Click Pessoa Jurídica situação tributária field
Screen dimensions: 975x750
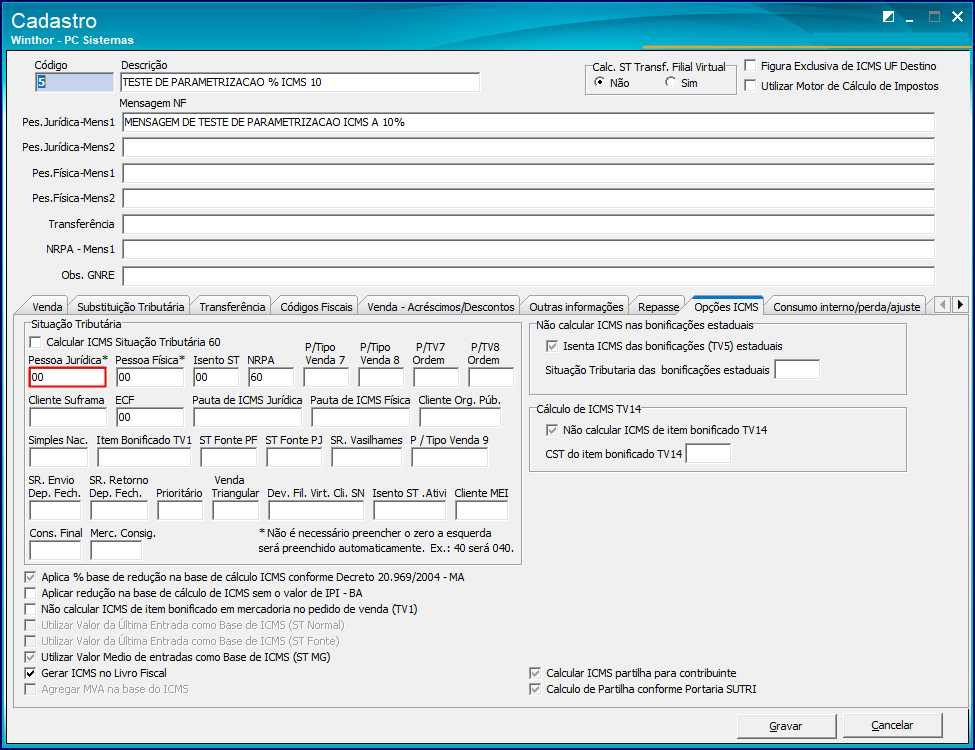(x=67, y=377)
